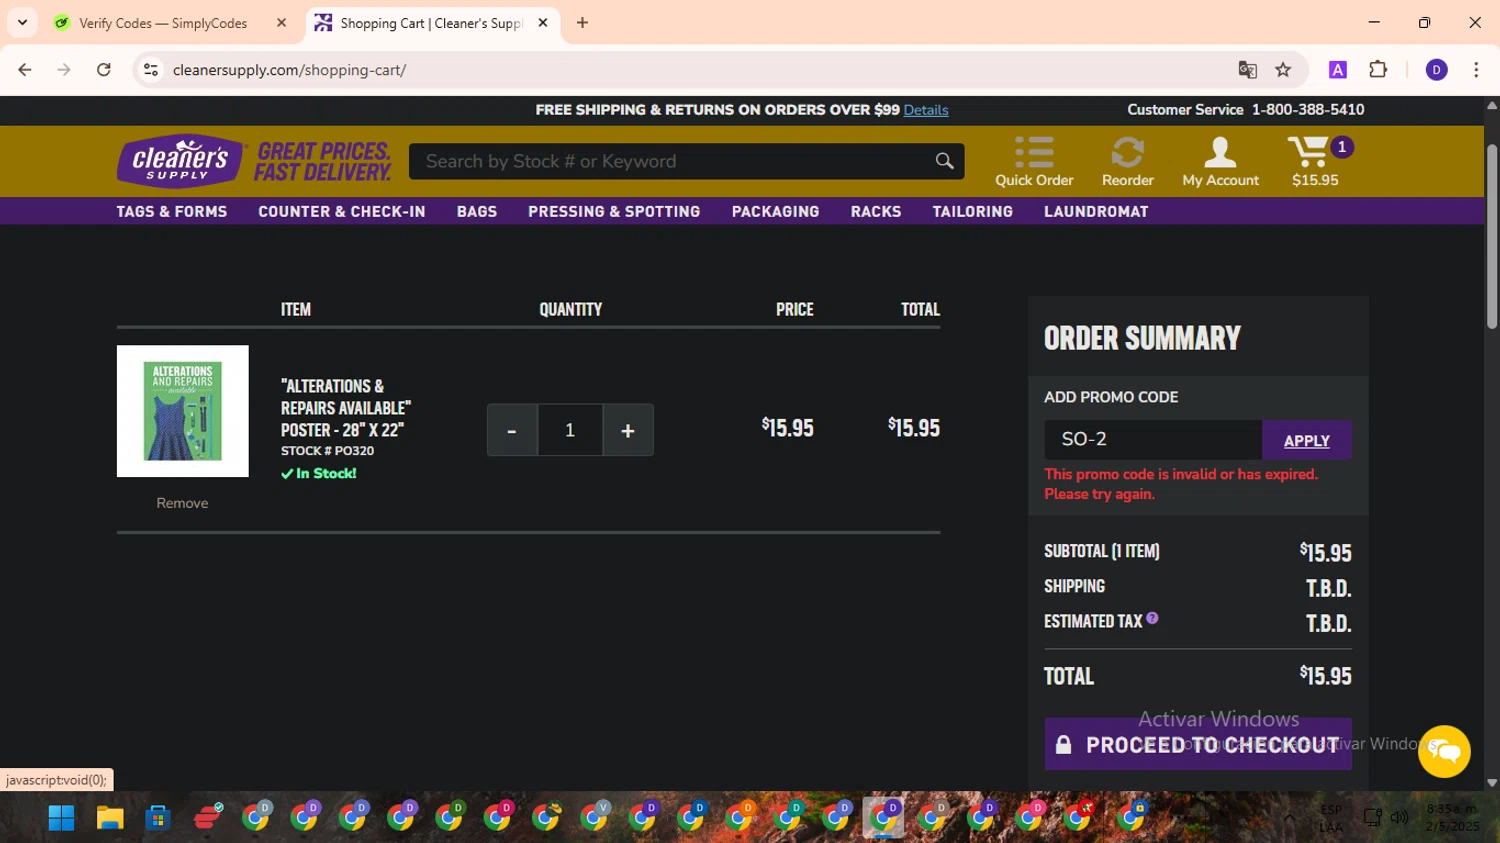
Task: Open the tab search dropdown arrow
Action: (x=22, y=23)
